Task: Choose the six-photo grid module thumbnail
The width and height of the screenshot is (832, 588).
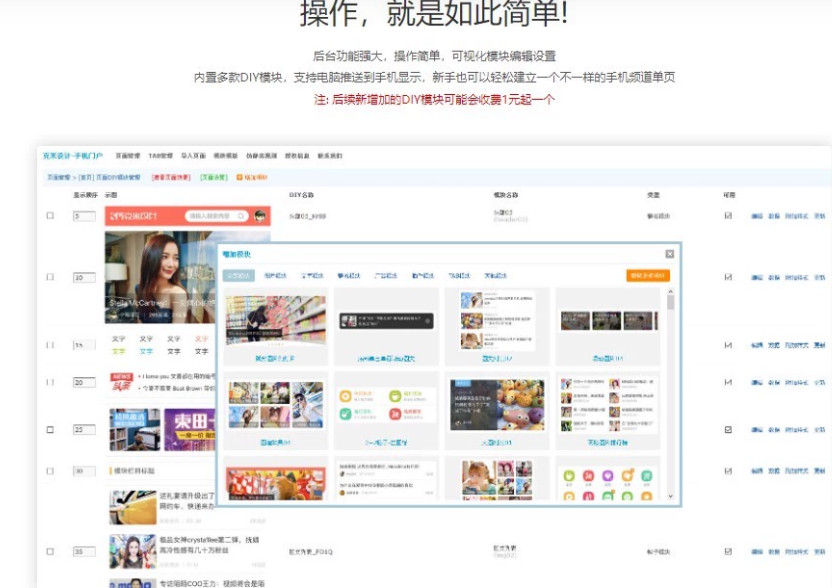Action: pyautogui.click(x=274, y=405)
